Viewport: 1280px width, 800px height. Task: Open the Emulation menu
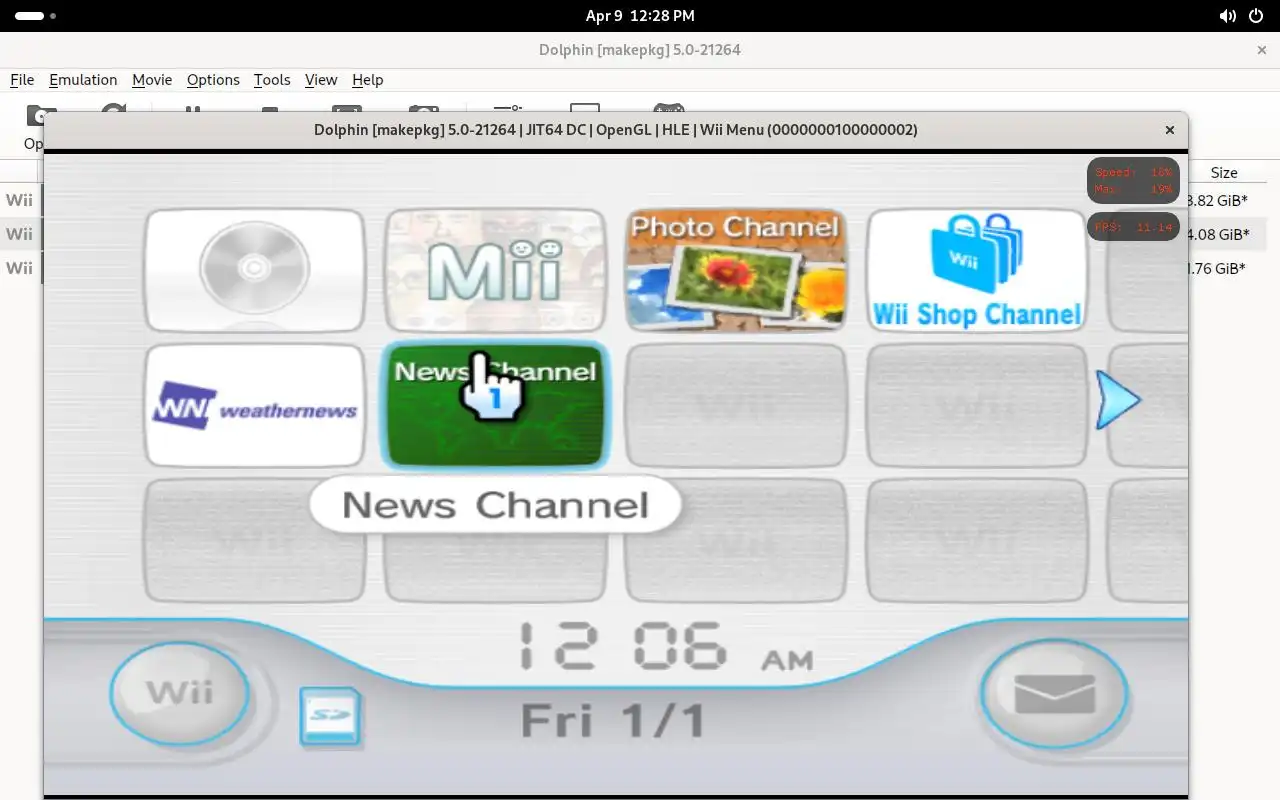click(x=83, y=80)
